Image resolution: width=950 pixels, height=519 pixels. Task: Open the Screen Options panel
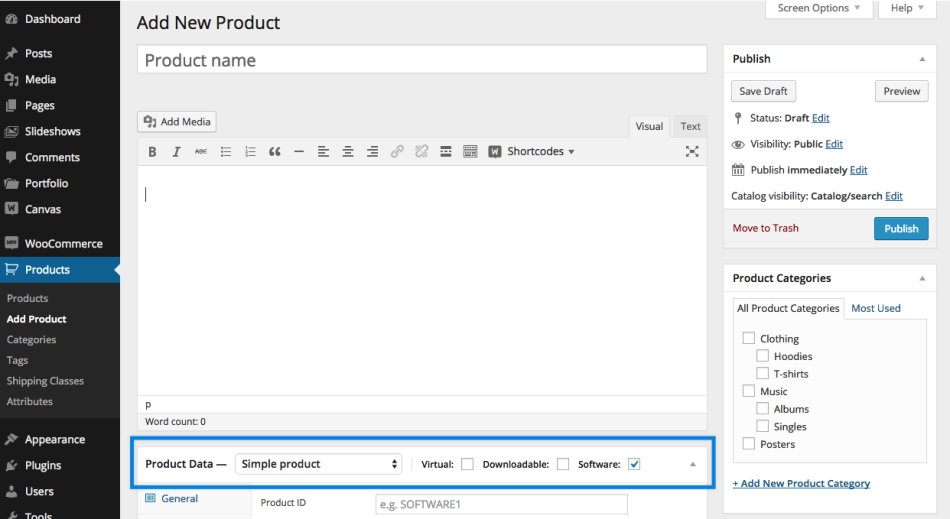point(819,8)
